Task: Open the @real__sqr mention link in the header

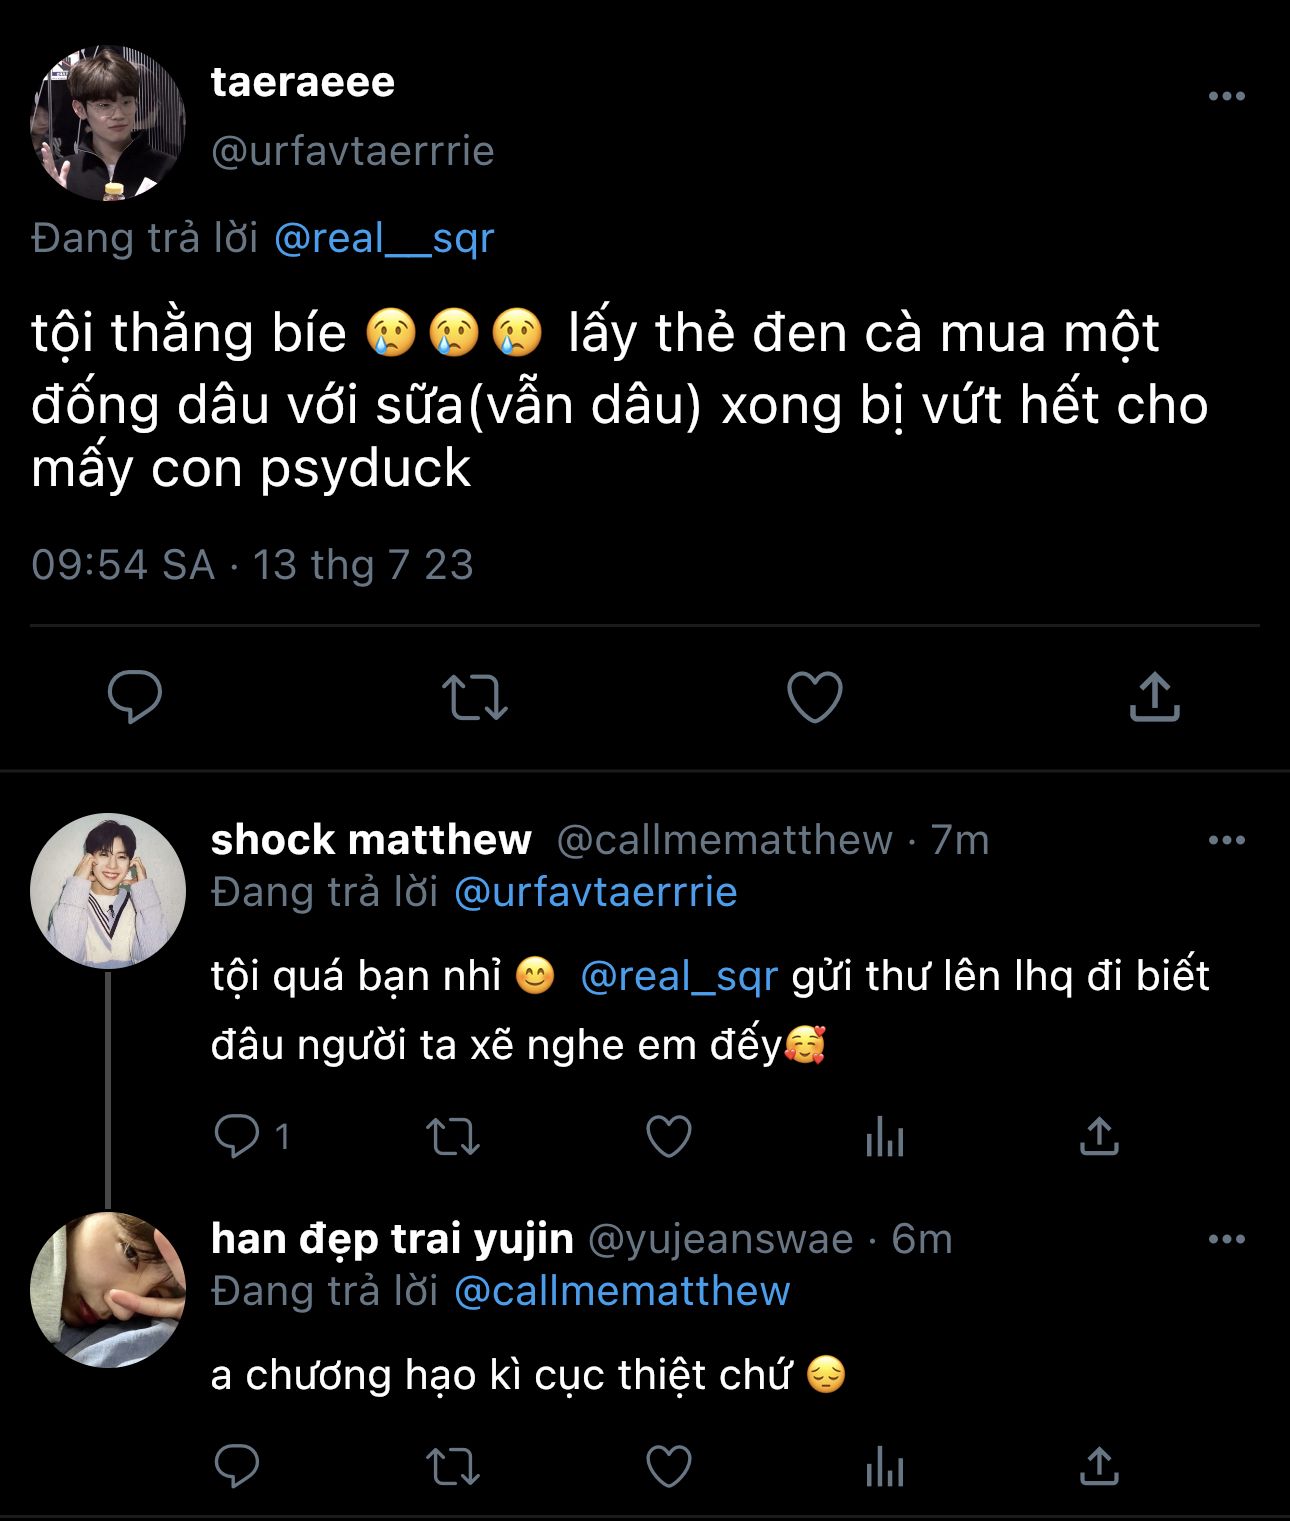Action: (384, 238)
